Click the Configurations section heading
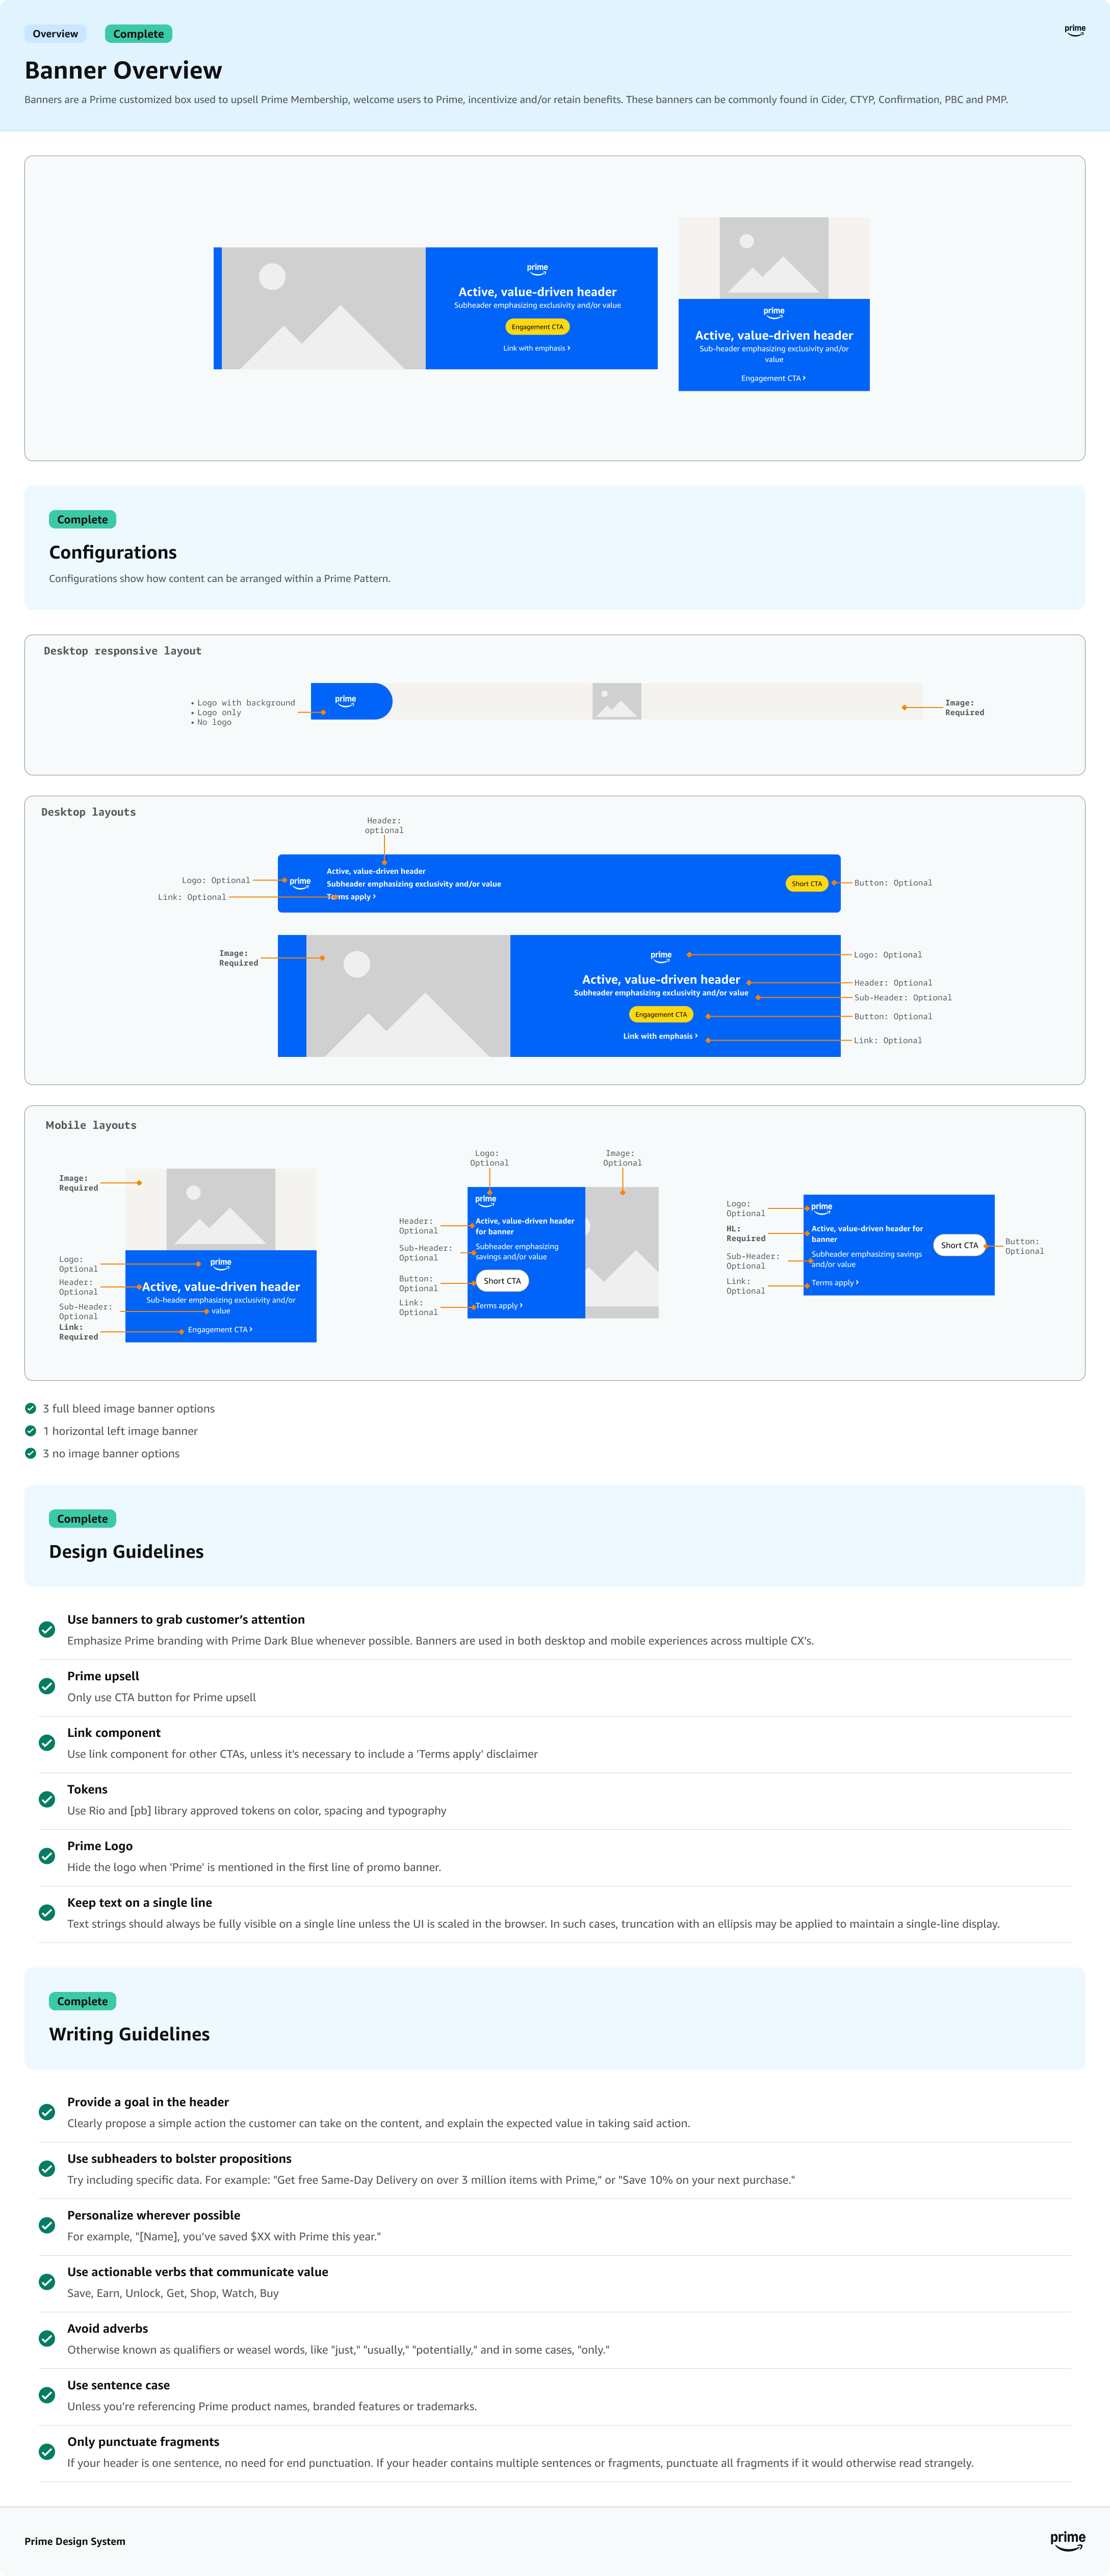Viewport: 1110px width, 2576px height. coord(113,553)
